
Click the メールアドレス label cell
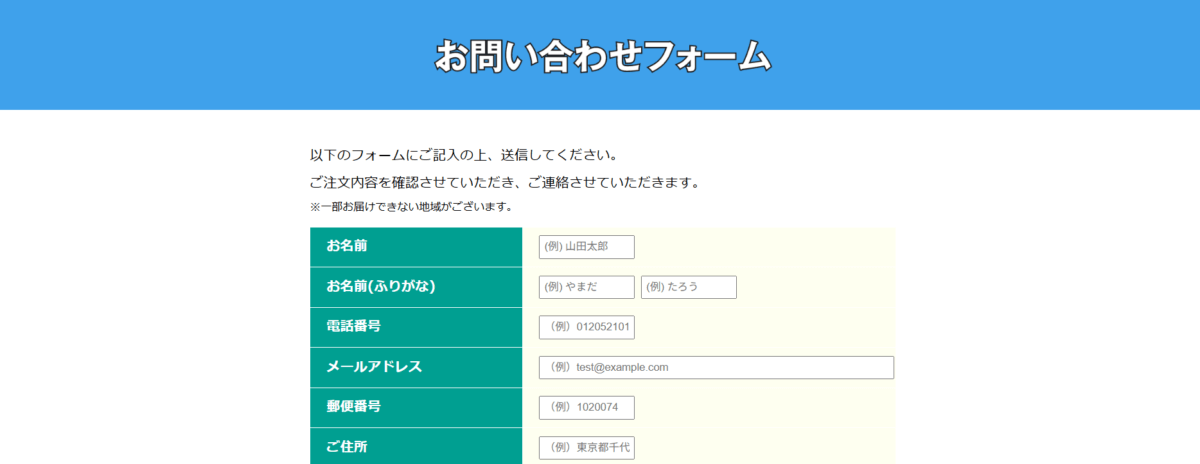coord(374,367)
